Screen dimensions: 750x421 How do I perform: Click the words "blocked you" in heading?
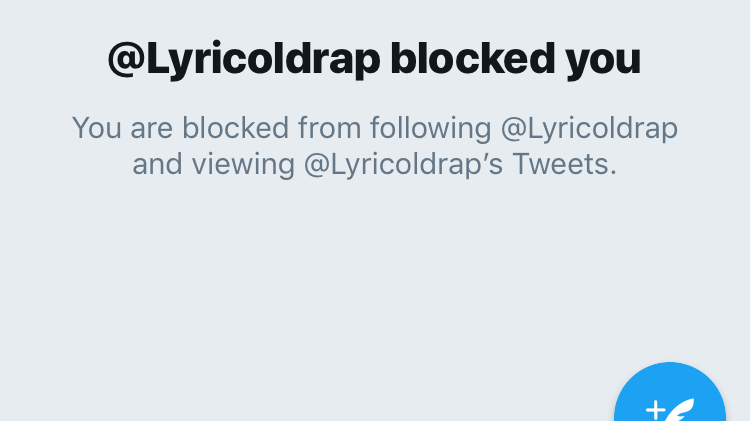(516, 60)
